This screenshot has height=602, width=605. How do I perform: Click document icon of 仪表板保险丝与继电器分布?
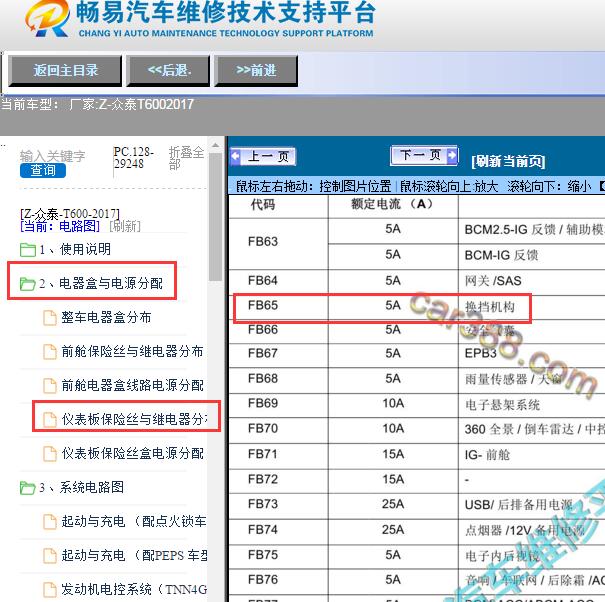coord(50,419)
